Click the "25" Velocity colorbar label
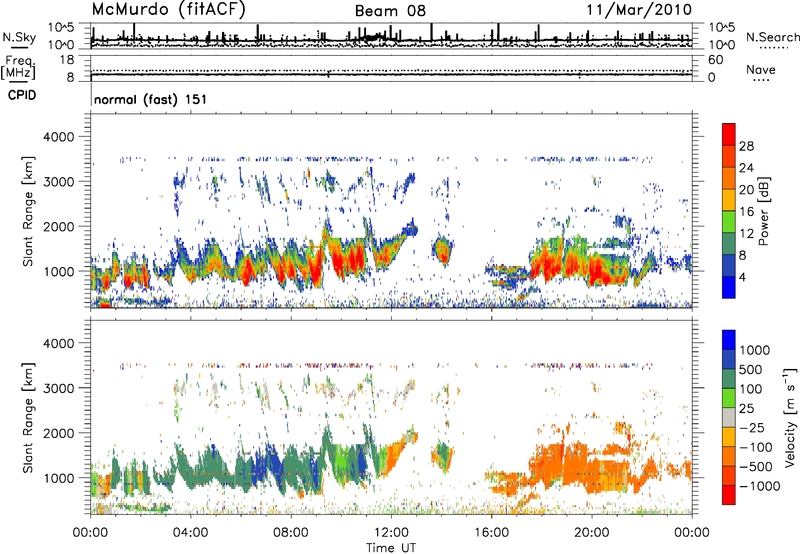 [747, 408]
